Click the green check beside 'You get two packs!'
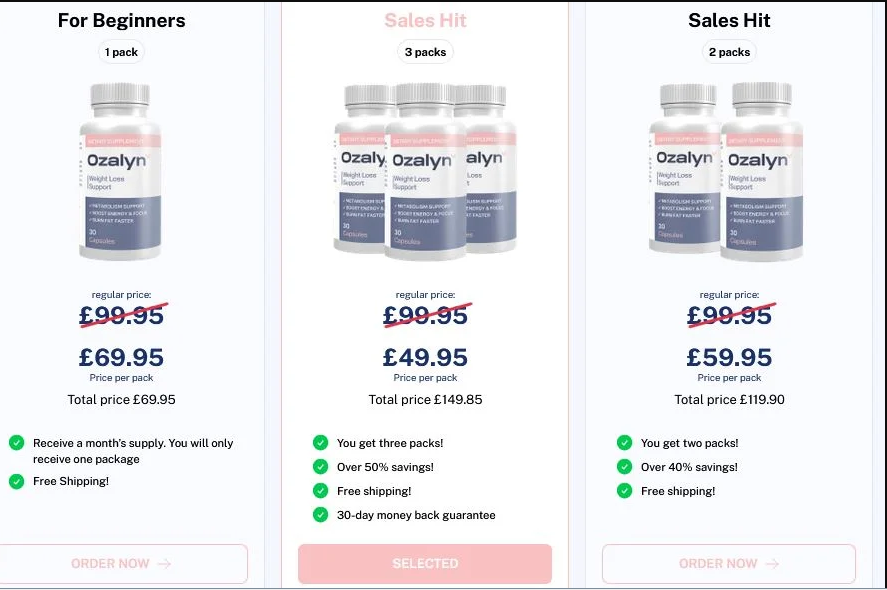The height and width of the screenshot is (590, 887). coord(624,442)
